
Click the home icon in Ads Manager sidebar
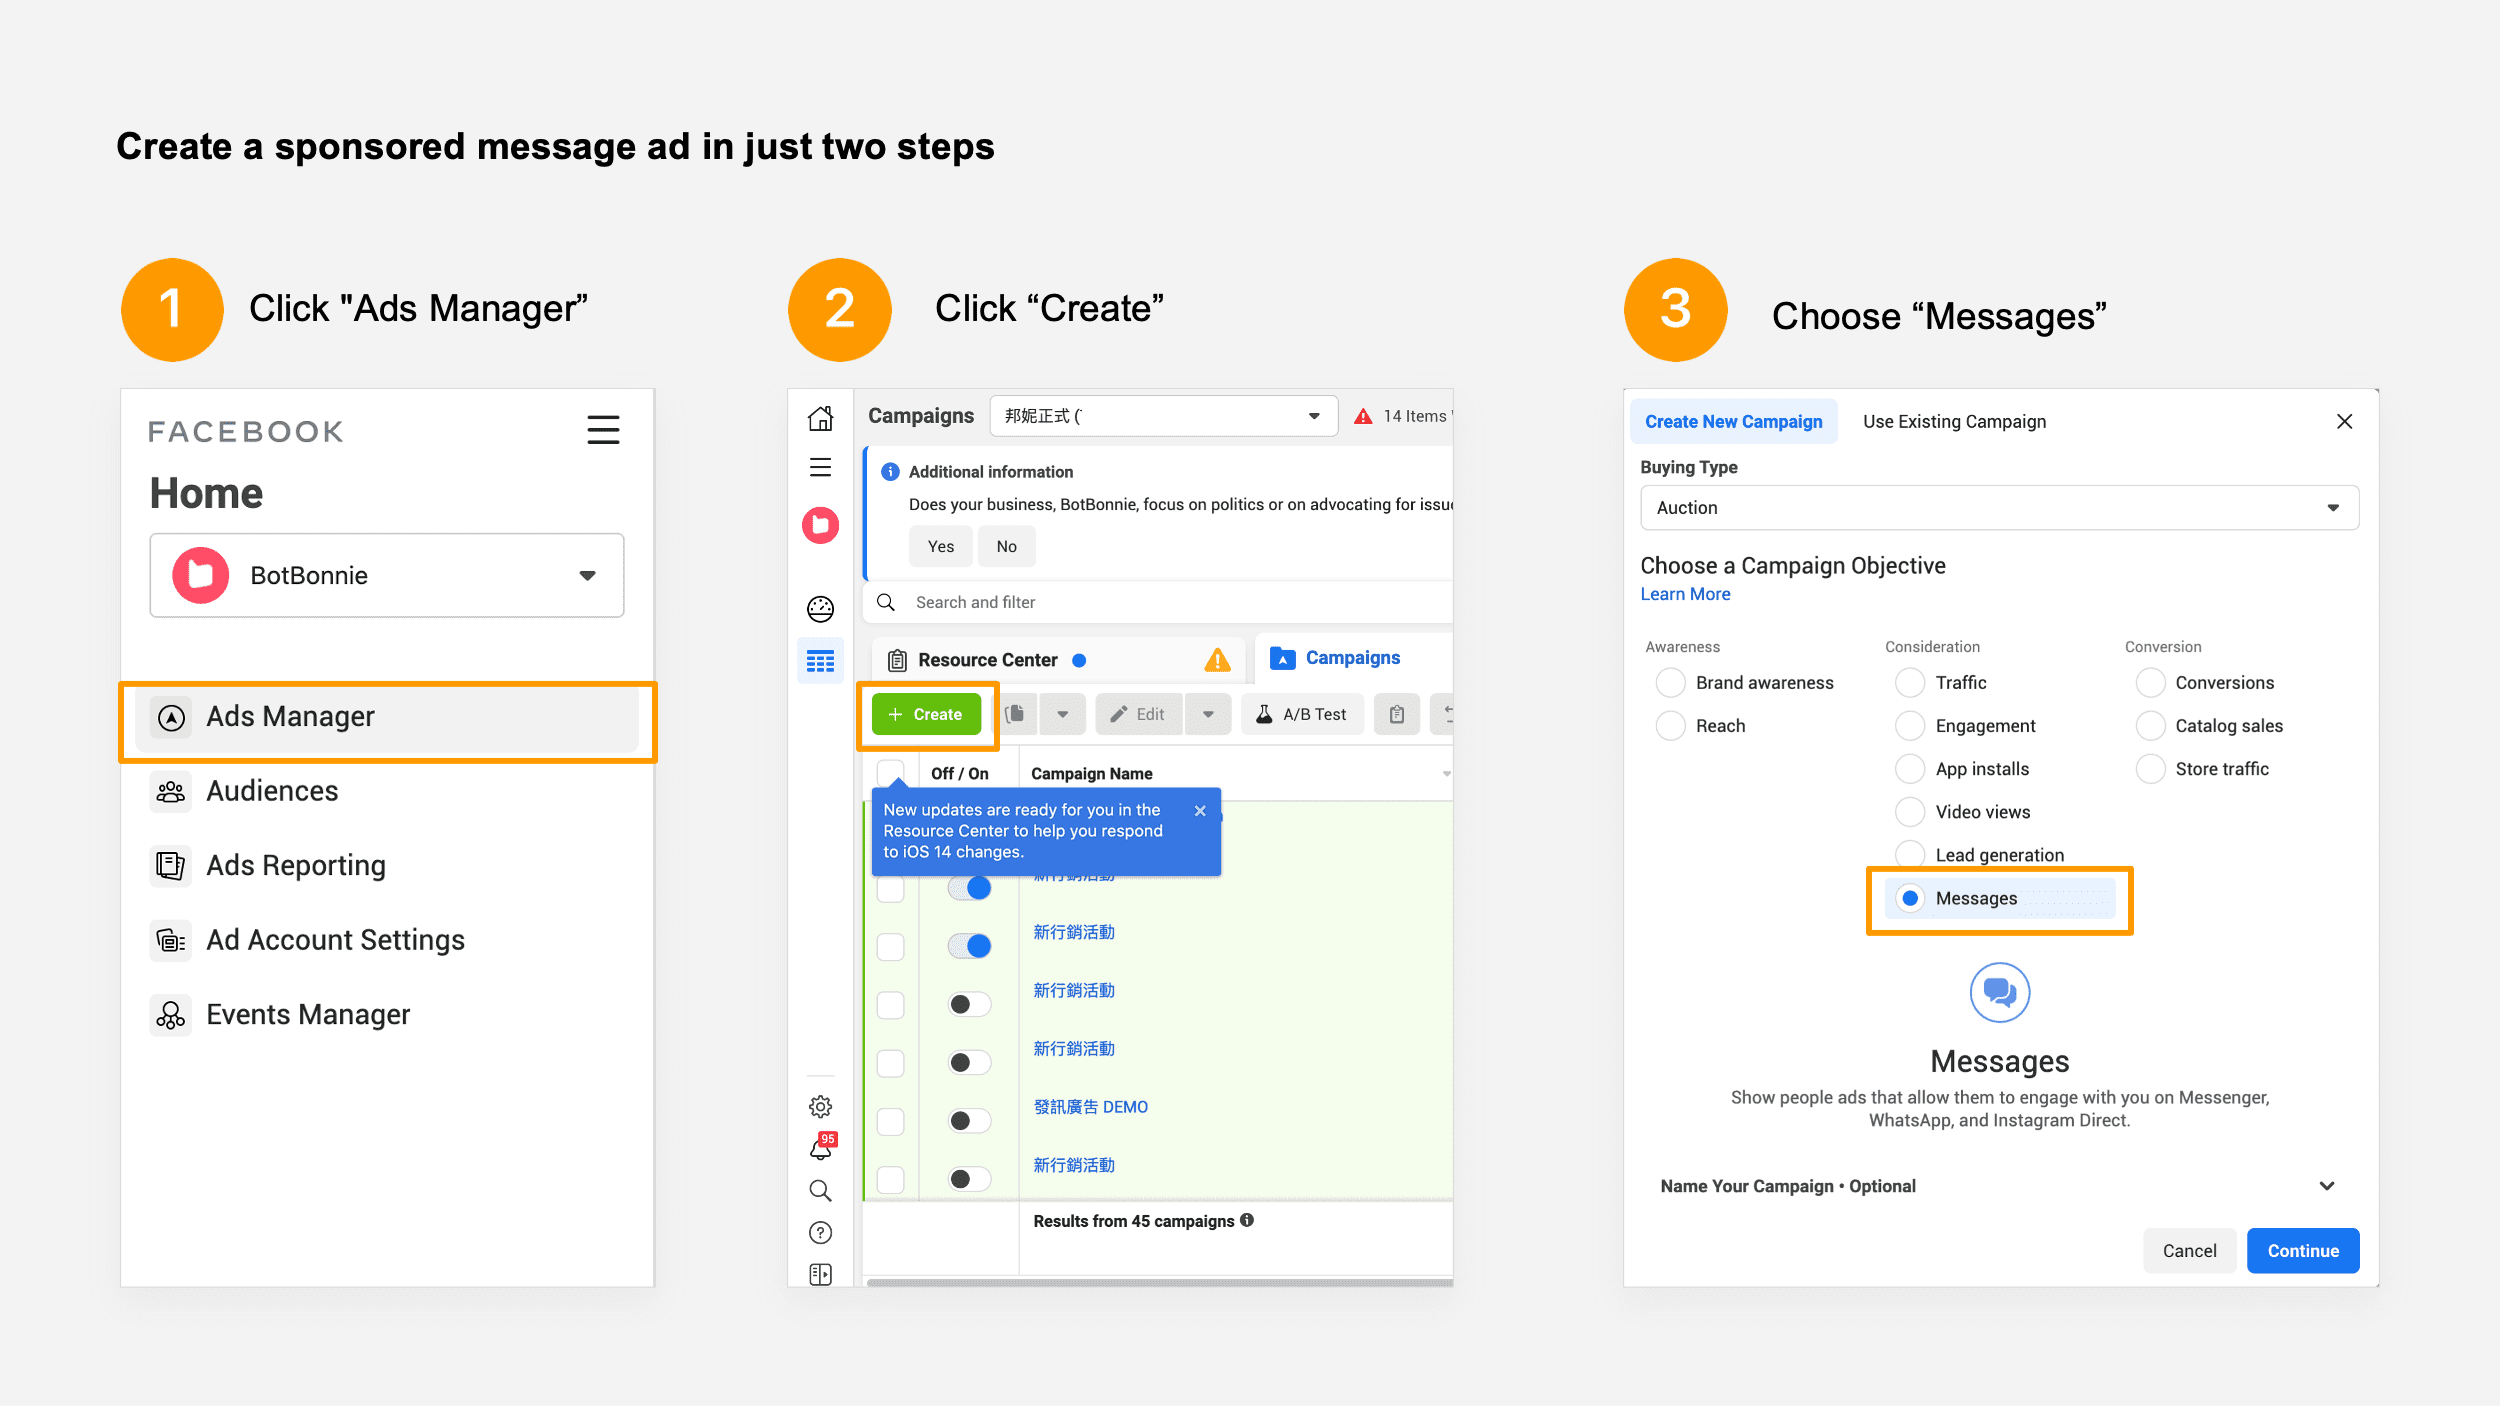[820, 417]
